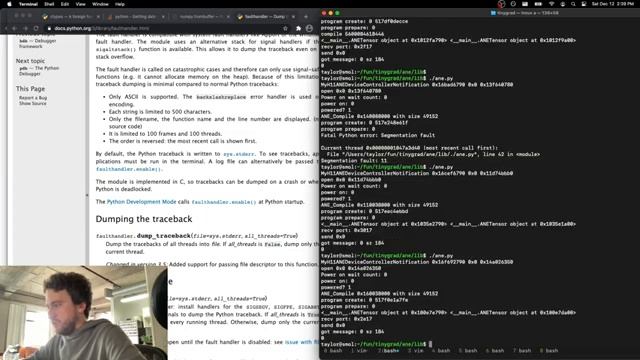Screen dimensions: 640x360
Task: Close the ctypes browser tab
Action: point(98,17)
